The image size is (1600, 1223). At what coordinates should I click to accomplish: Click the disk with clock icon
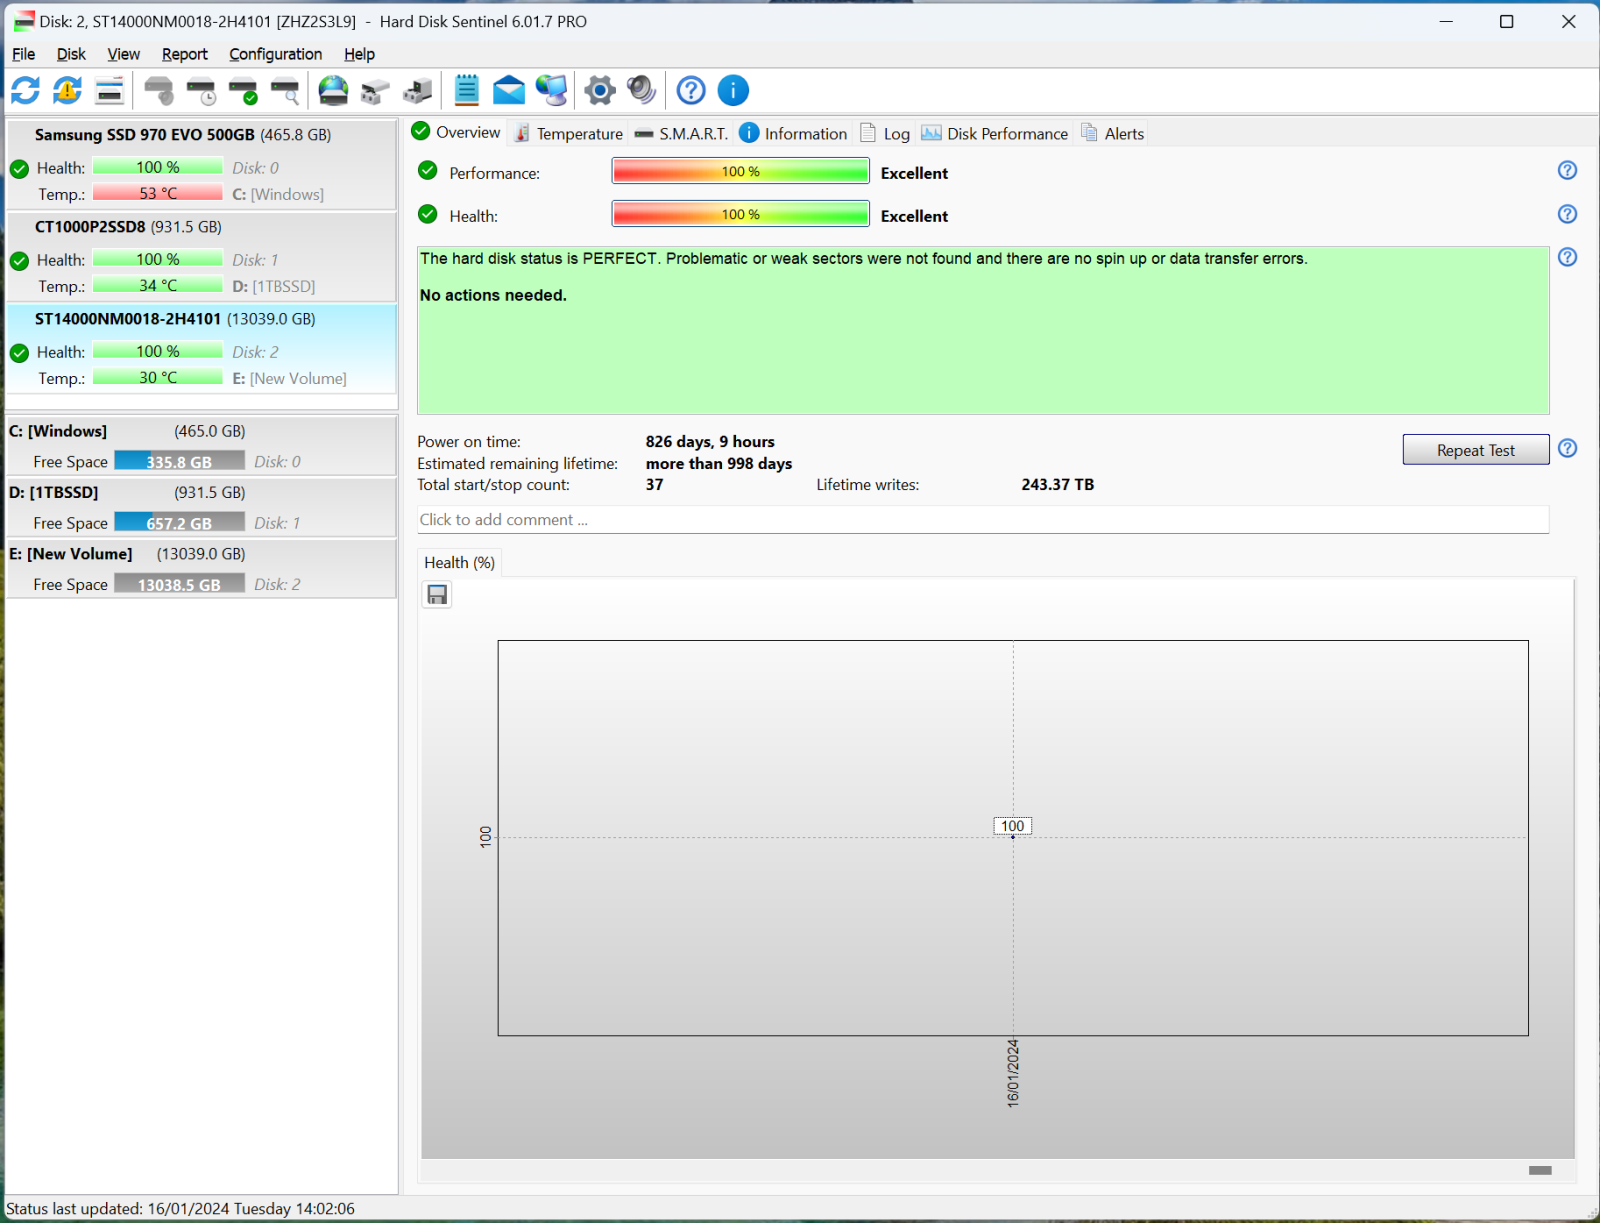click(x=201, y=91)
